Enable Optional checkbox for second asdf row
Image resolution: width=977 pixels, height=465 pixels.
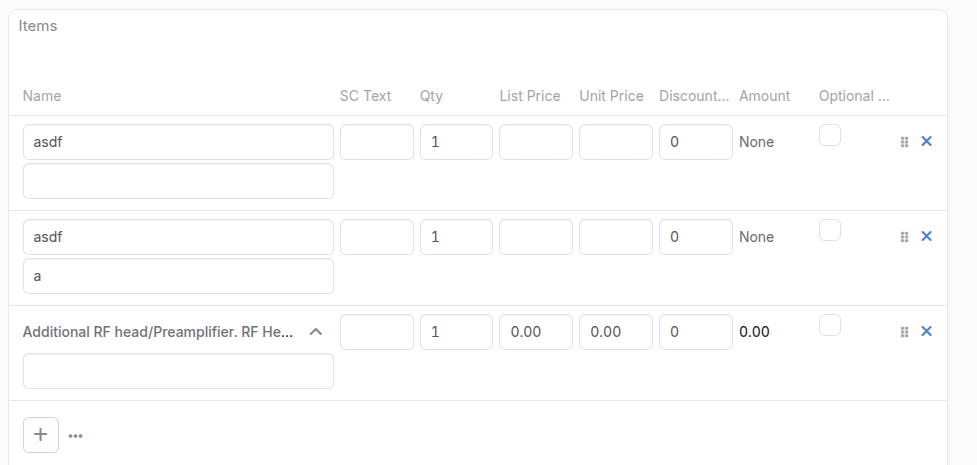pyautogui.click(x=830, y=230)
